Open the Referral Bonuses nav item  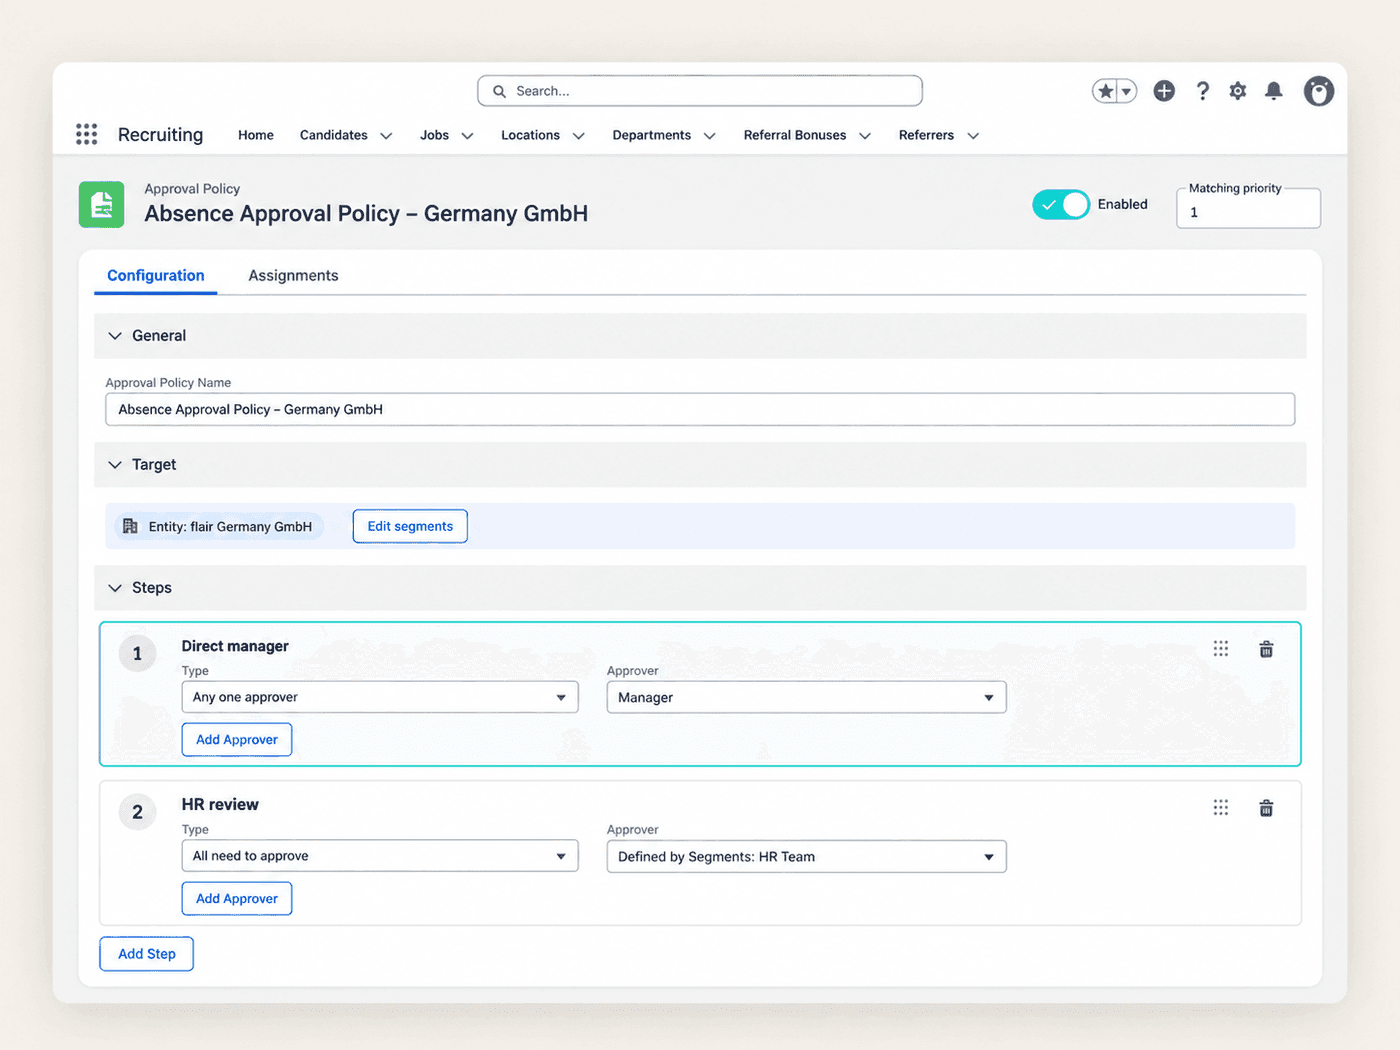(795, 135)
